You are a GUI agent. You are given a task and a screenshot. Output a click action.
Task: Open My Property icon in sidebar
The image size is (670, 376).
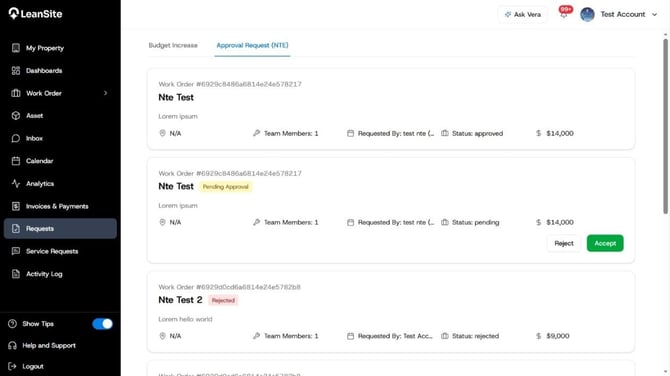click(x=16, y=48)
